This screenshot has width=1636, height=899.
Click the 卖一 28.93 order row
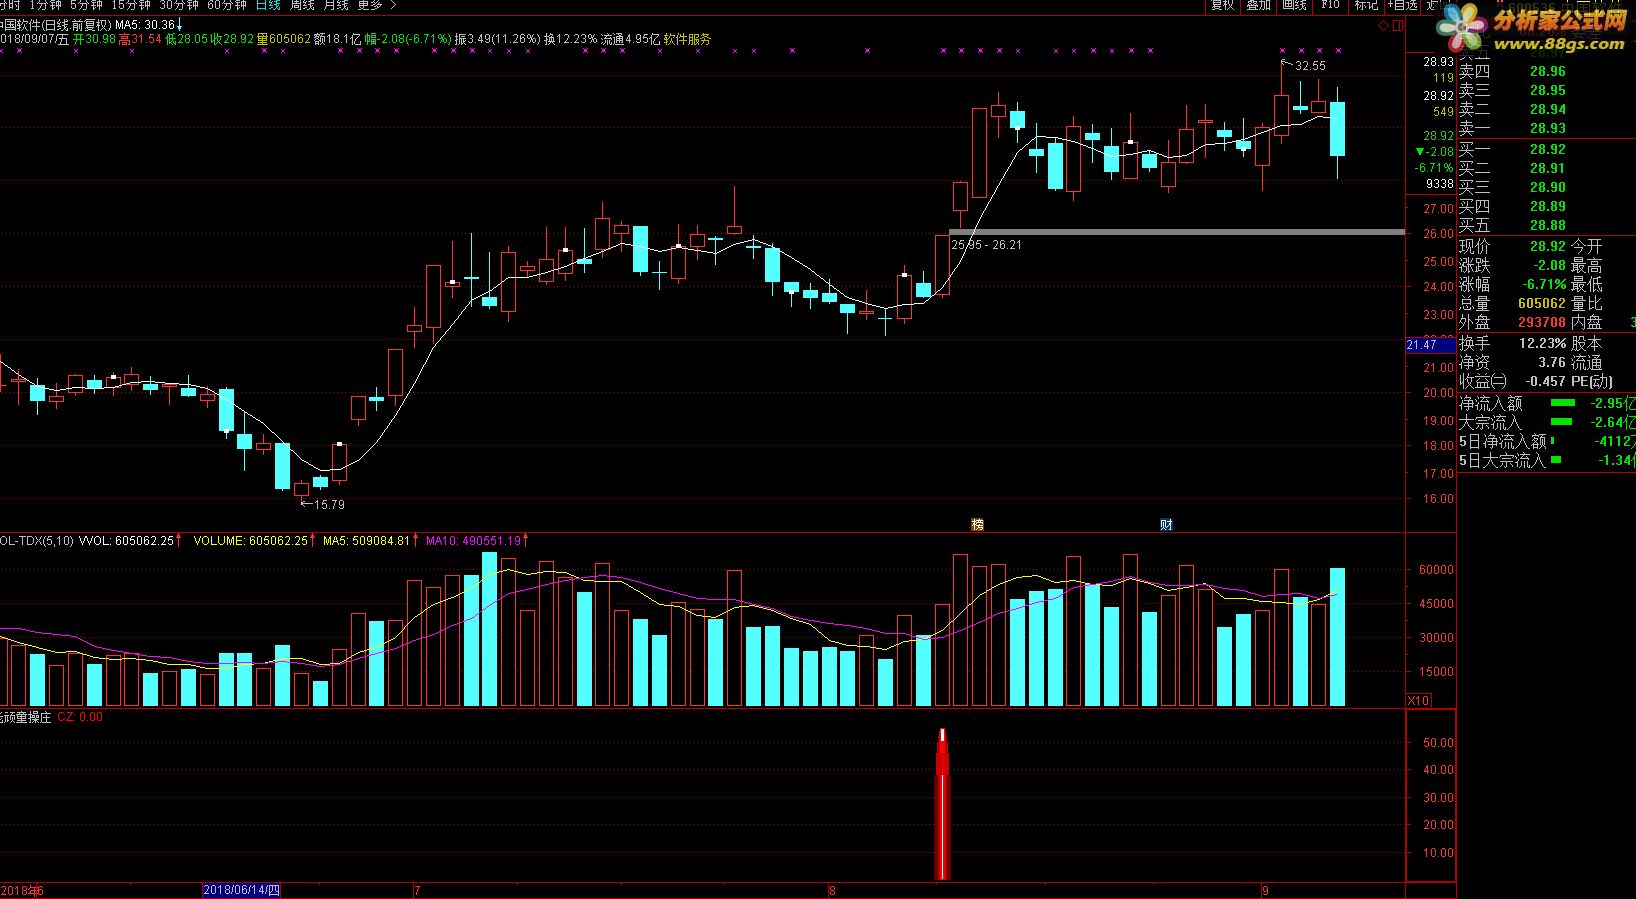pos(1546,129)
